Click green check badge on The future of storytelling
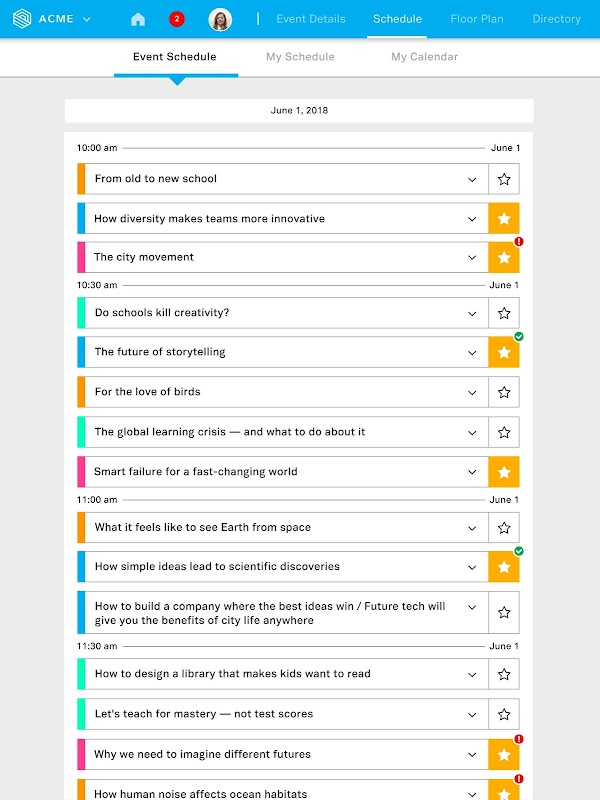Viewport: 600px width, 800px height. (519, 337)
